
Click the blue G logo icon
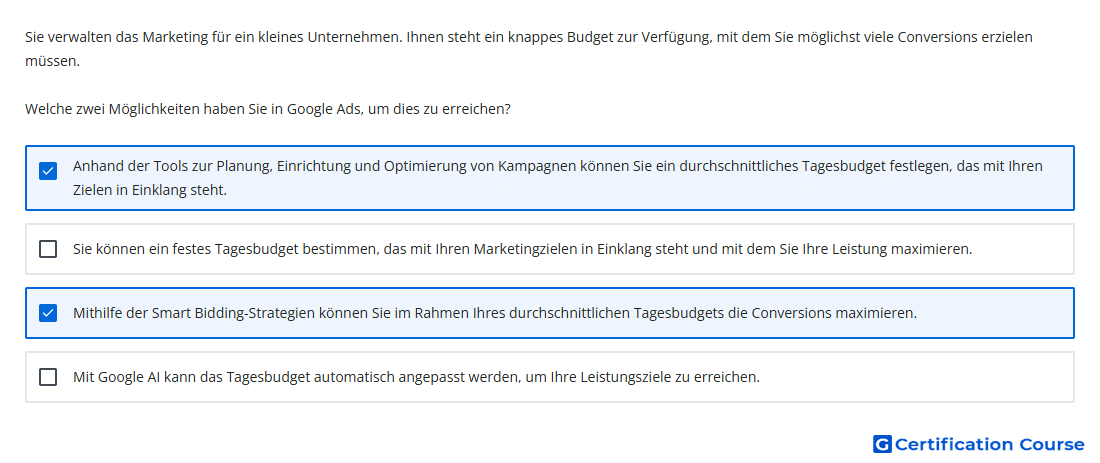click(882, 444)
